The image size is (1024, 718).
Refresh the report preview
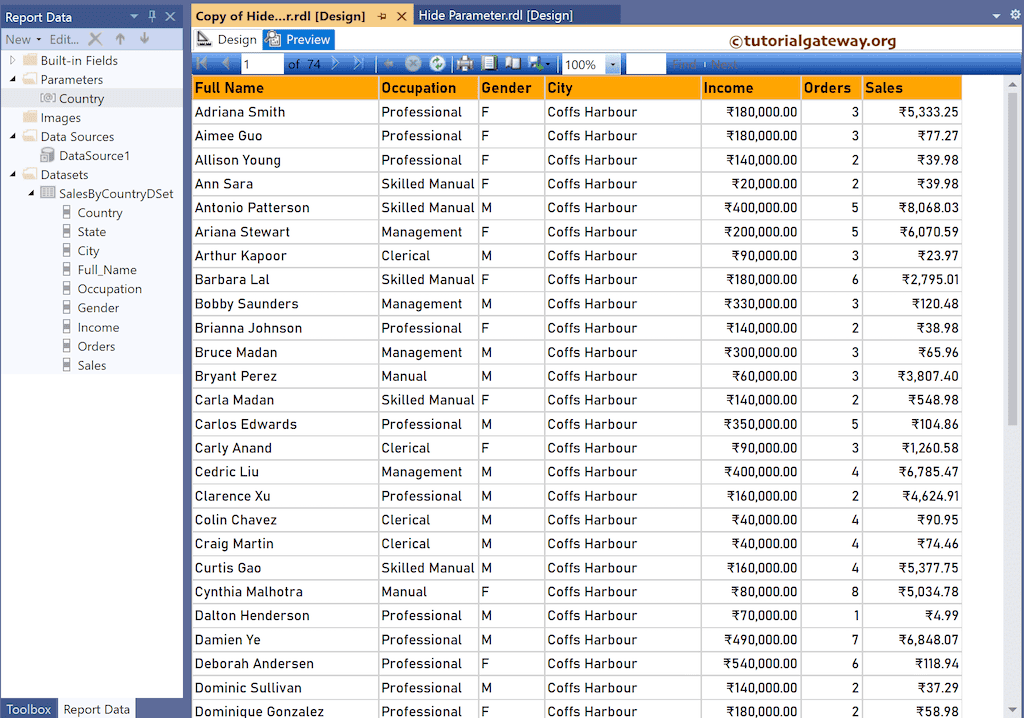438,63
